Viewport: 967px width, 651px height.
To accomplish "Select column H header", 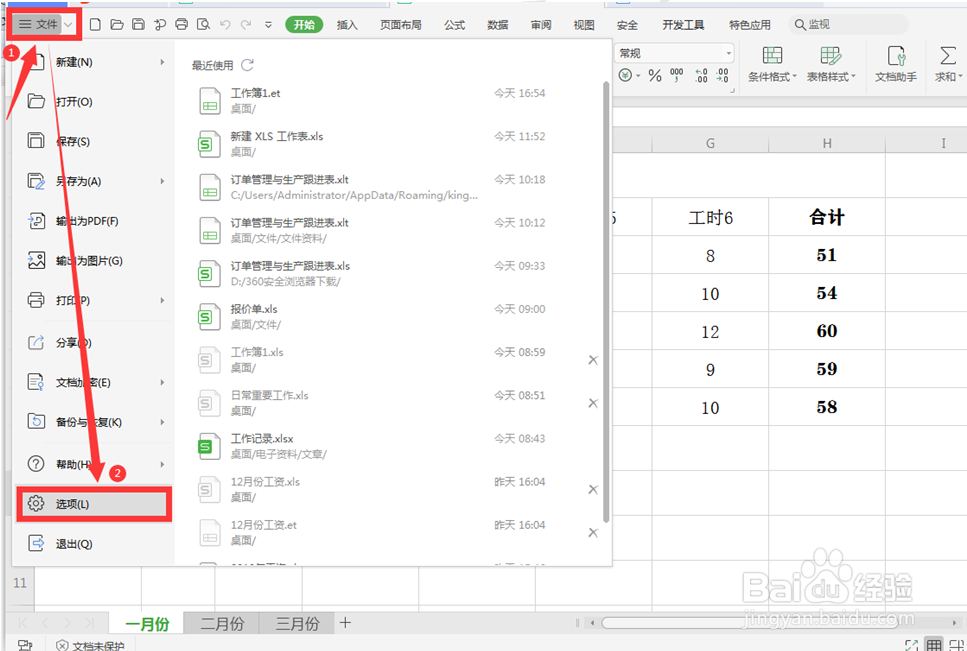I will [x=827, y=143].
